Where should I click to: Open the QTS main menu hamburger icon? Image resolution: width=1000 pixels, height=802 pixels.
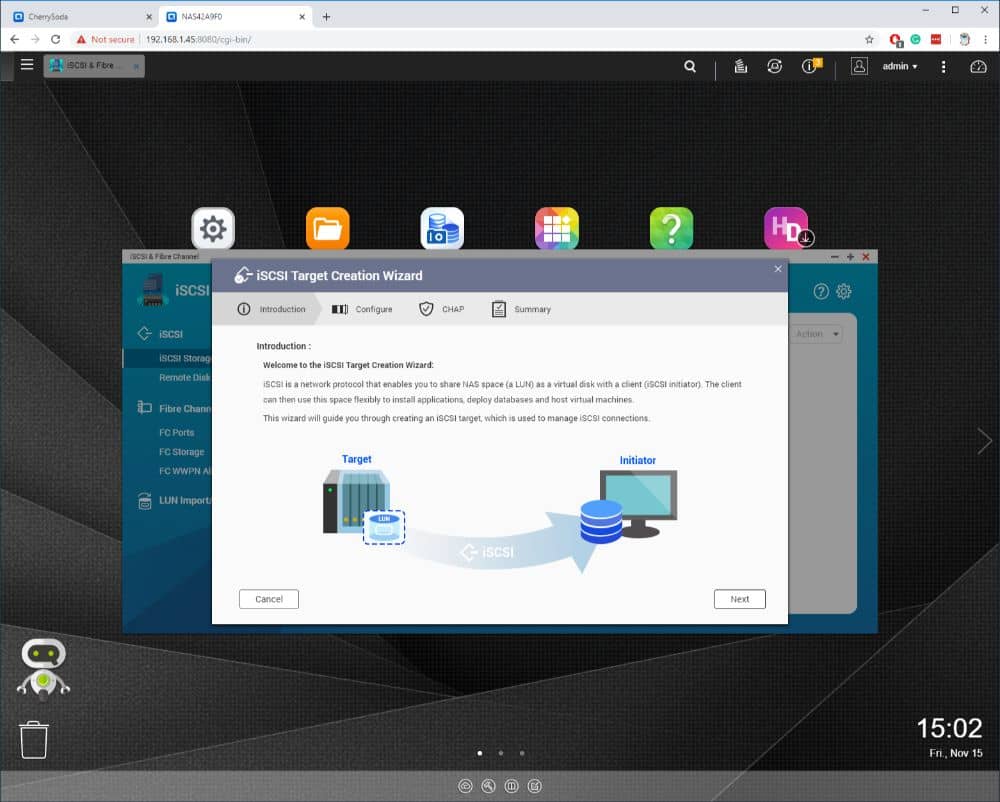(x=27, y=65)
